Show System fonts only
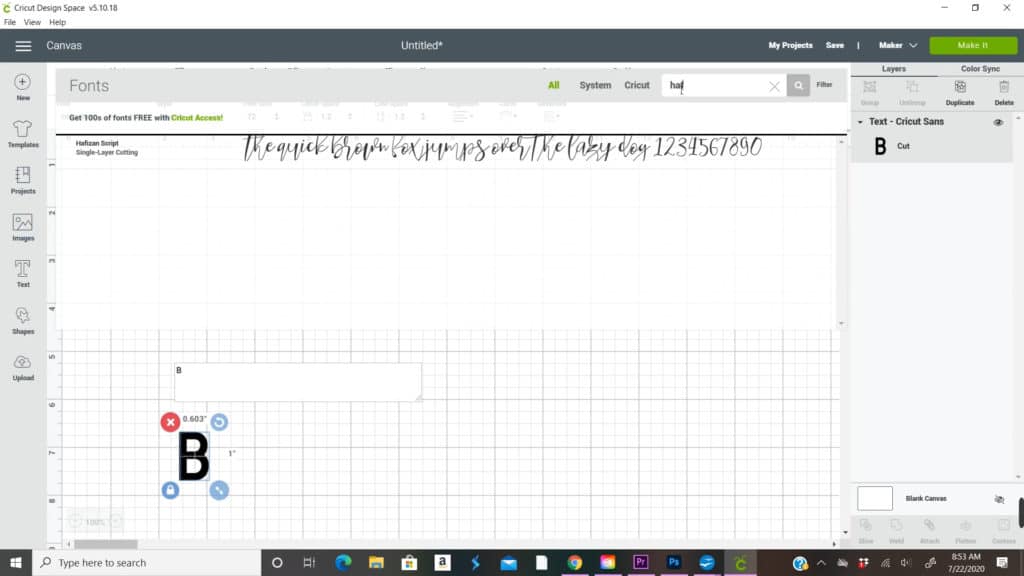This screenshot has width=1024, height=576. [x=595, y=86]
